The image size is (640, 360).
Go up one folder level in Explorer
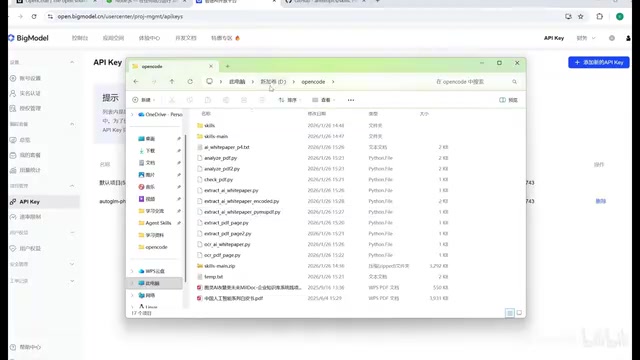click(x=172, y=82)
